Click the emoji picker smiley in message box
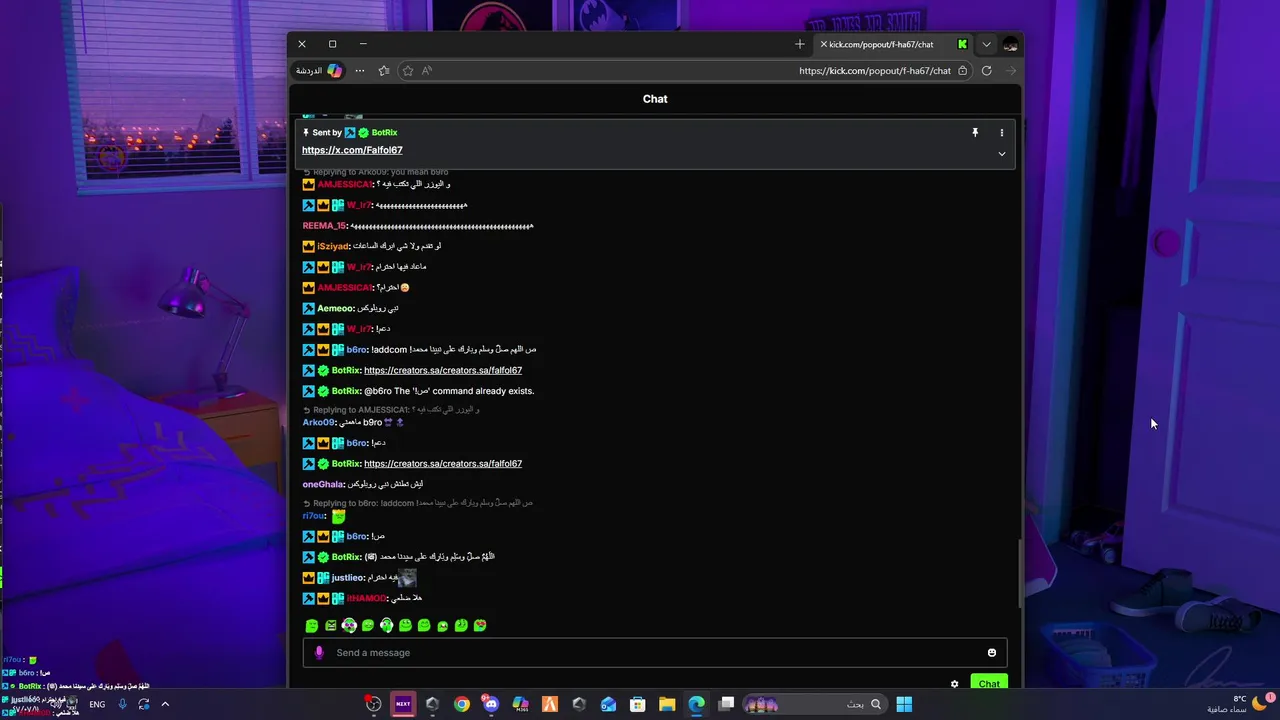 click(x=992, y=652)
